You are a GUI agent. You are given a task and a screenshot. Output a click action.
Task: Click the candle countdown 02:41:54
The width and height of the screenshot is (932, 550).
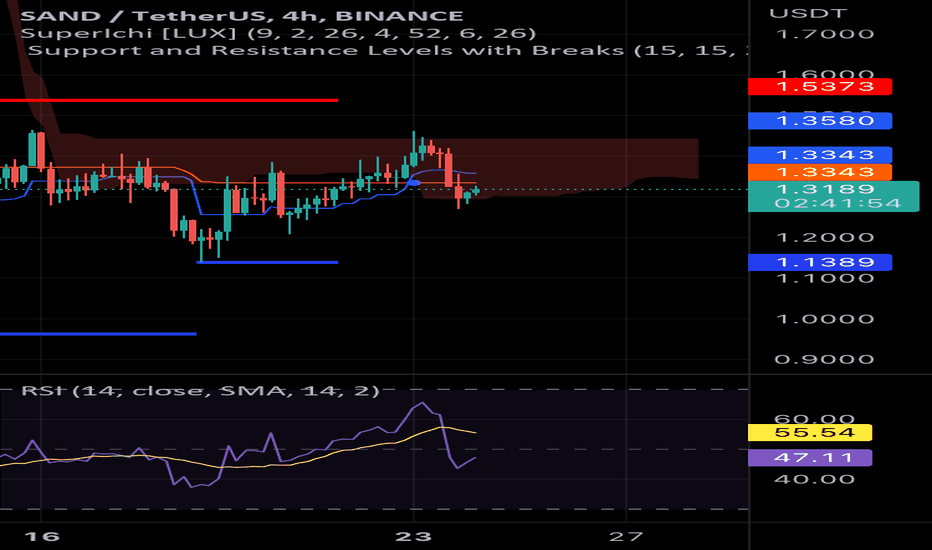point(838,203)
